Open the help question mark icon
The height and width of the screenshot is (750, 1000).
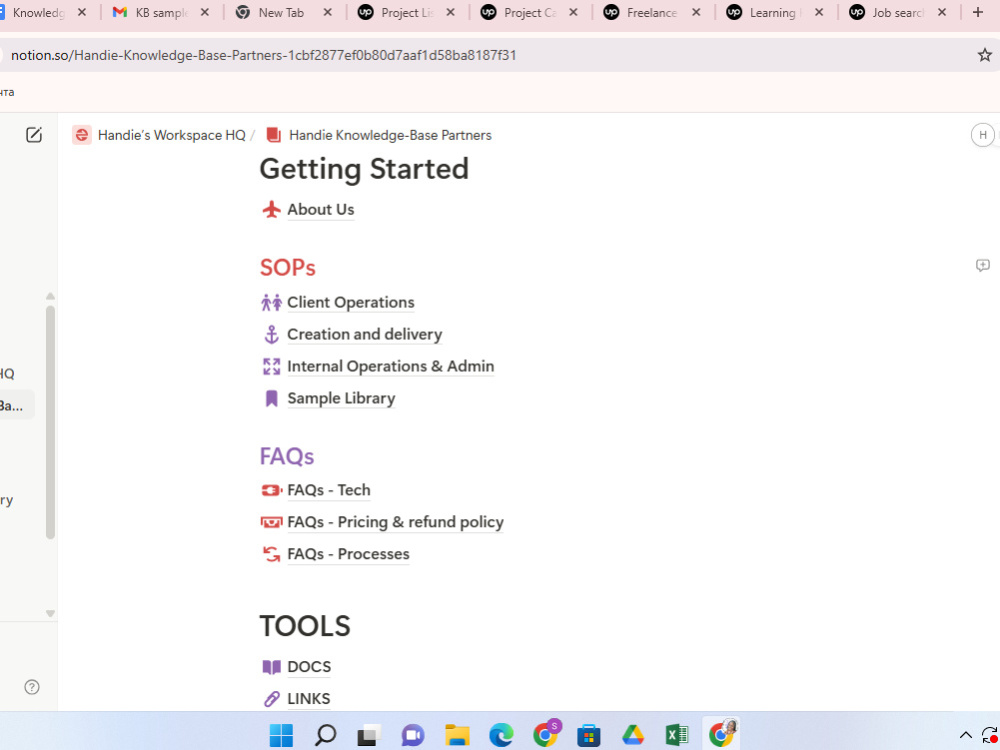tap(32, 687)
